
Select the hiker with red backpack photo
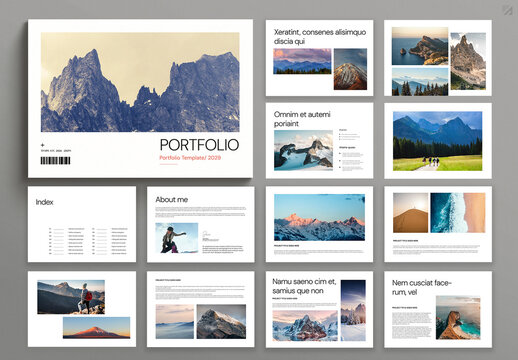pyautogui.click(x=71, y=297)
